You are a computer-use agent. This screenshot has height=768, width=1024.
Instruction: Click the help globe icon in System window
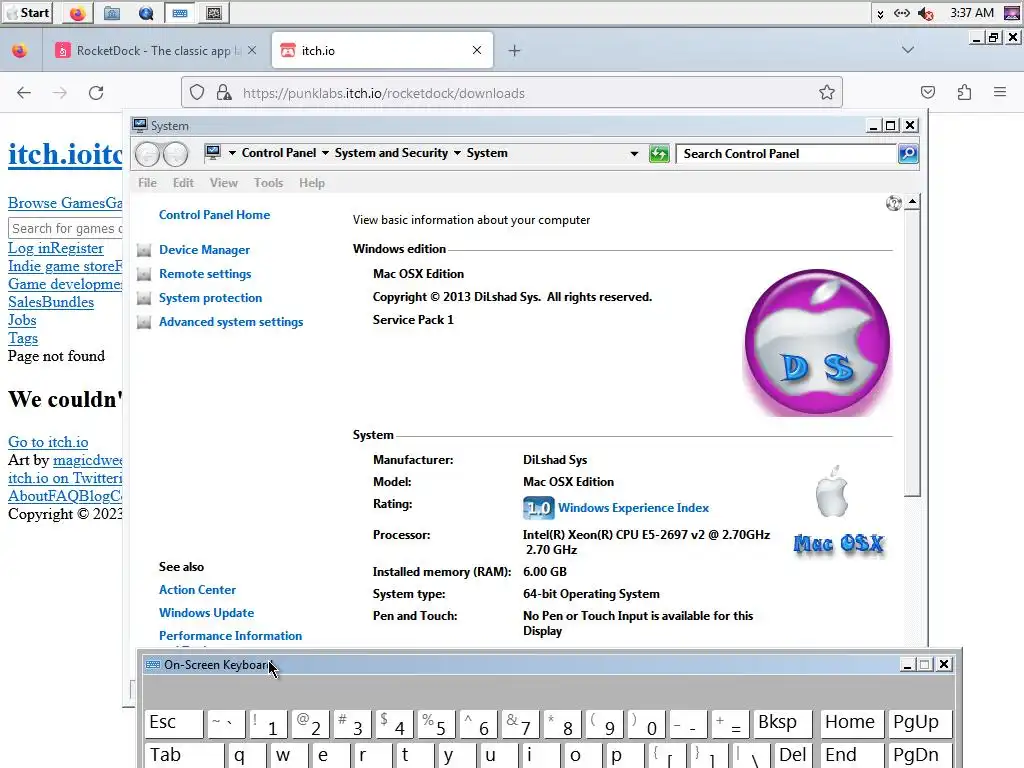click(893, 203)
